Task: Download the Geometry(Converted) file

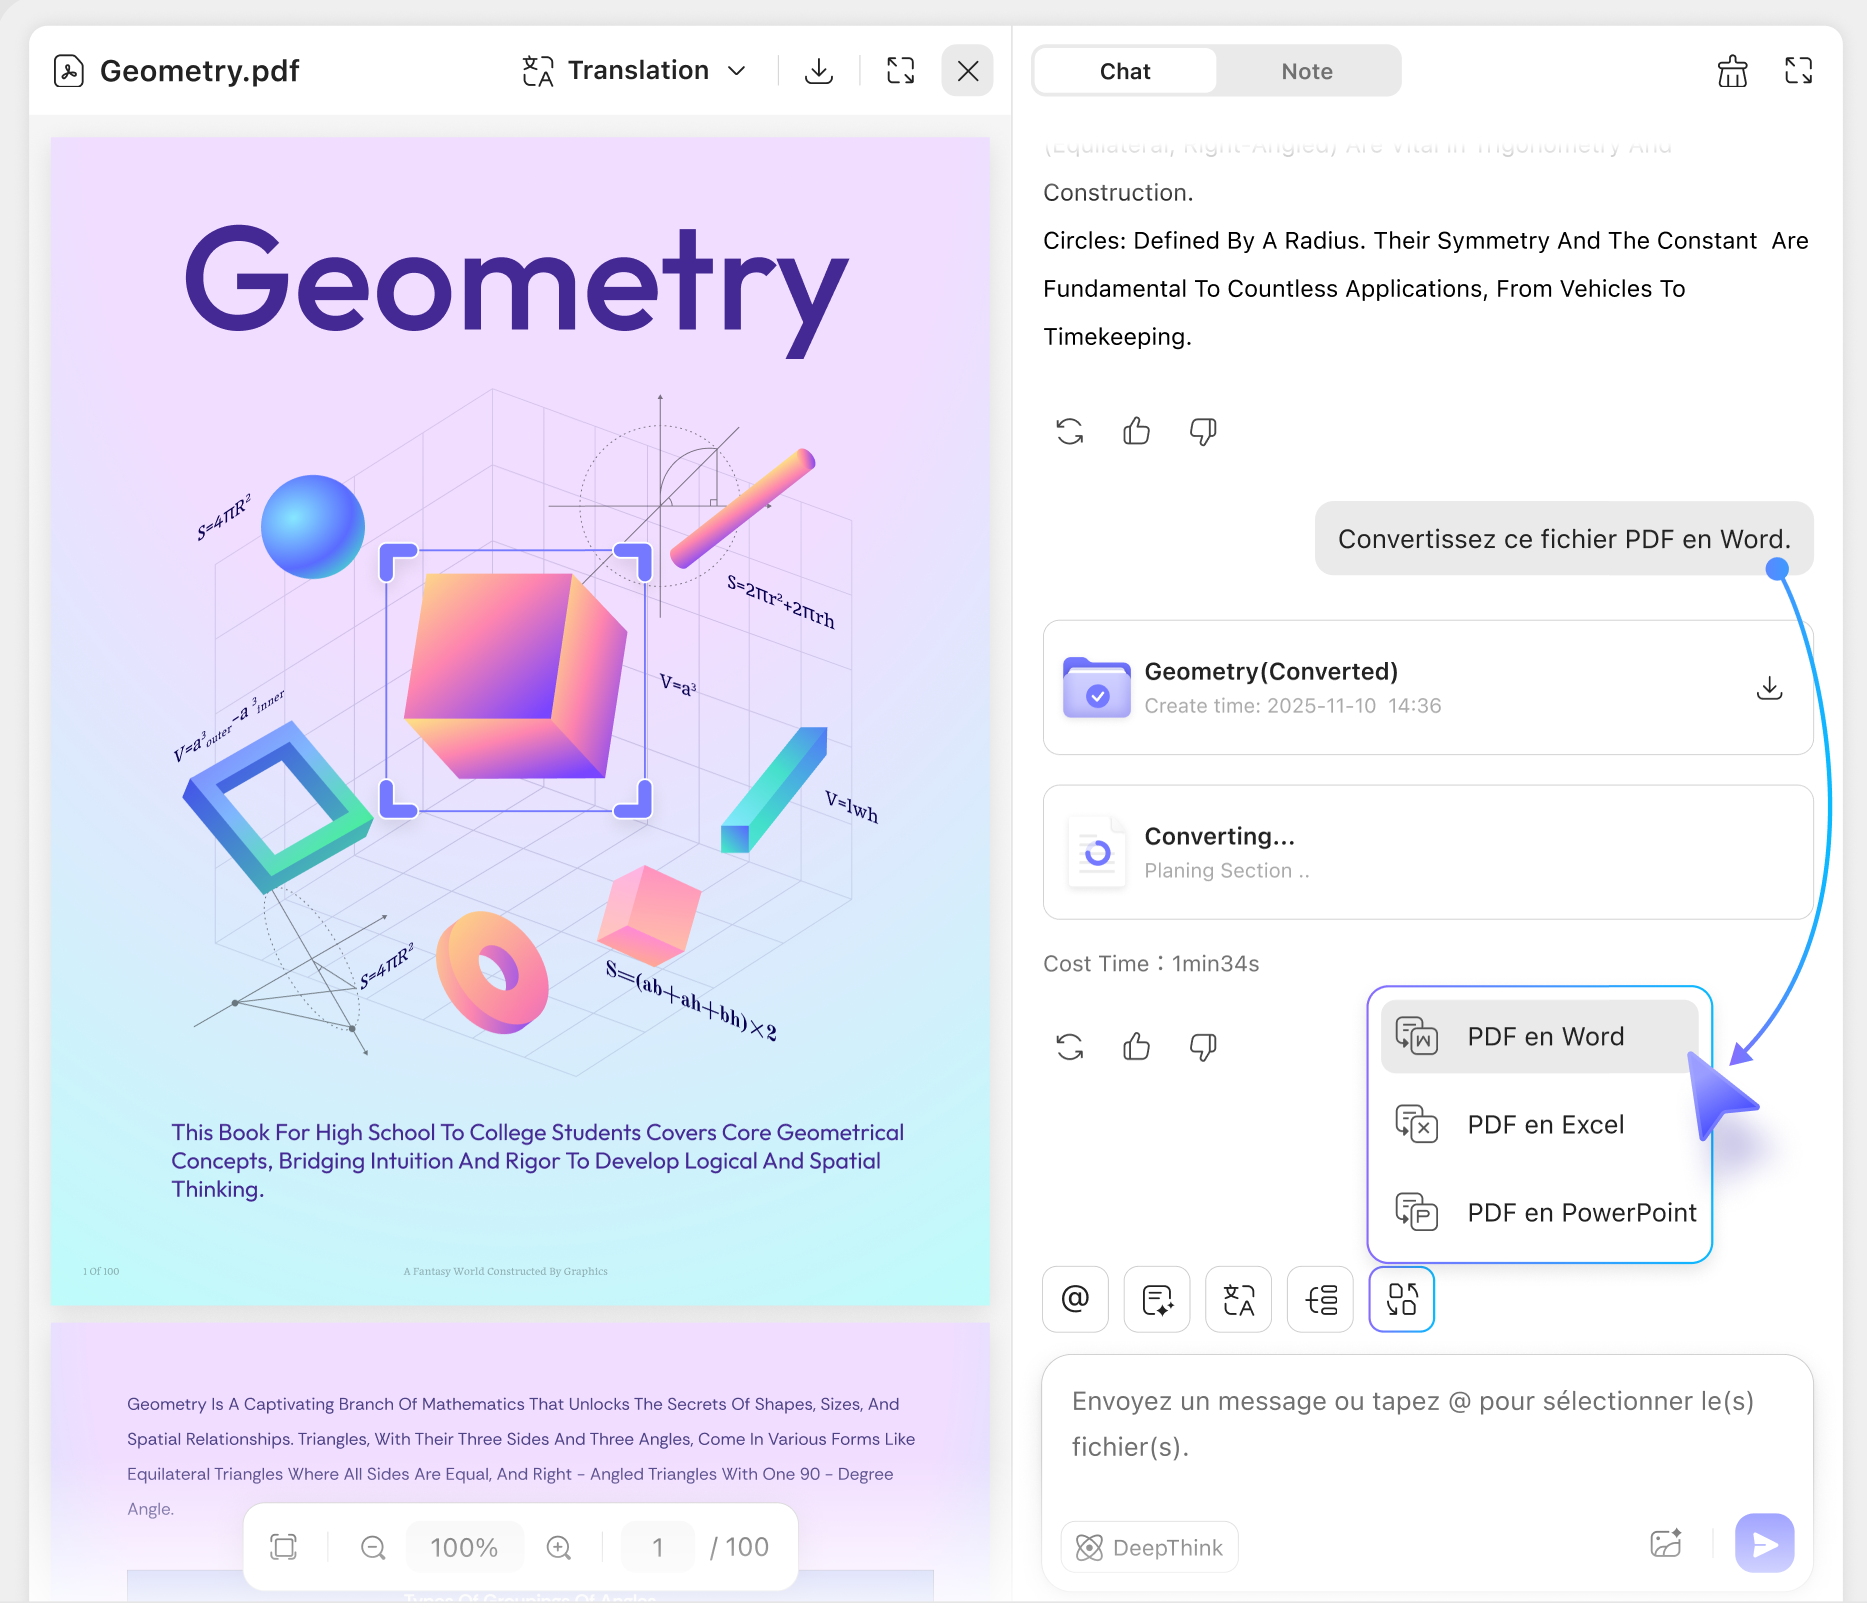Action: click(1768, 688)
